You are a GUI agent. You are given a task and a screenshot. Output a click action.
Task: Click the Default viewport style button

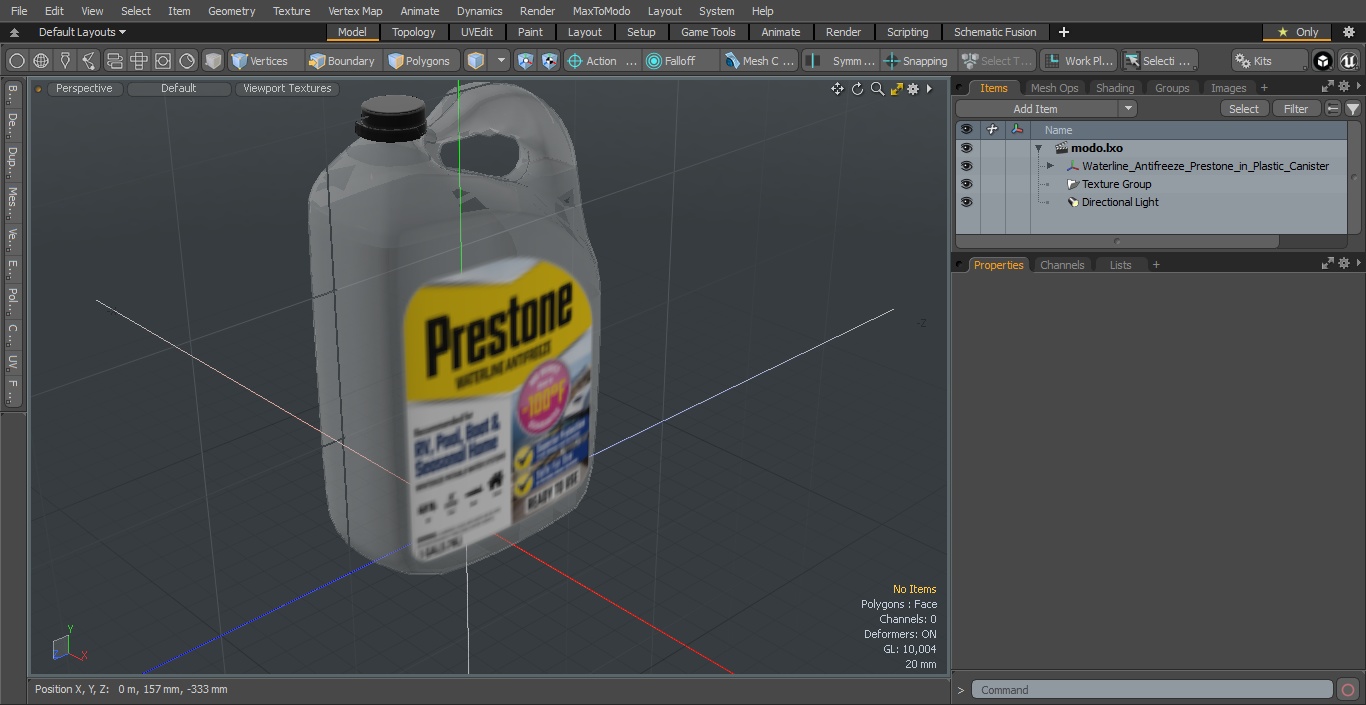(x=178, y=88)
